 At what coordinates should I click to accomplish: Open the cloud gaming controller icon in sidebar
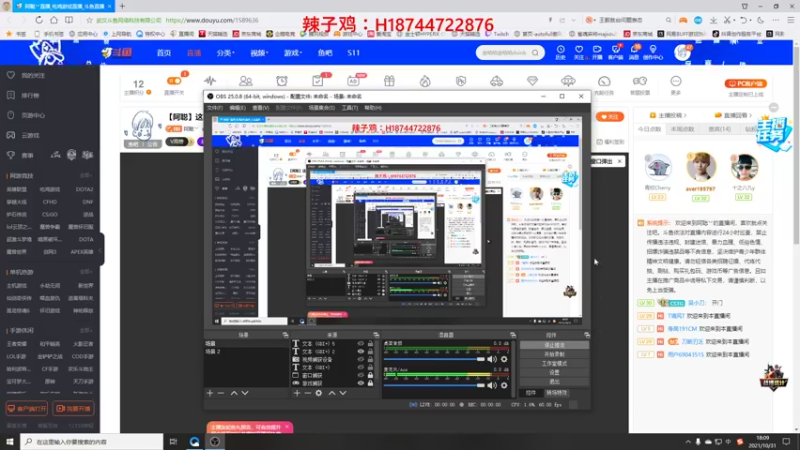[x=11, y=135]
